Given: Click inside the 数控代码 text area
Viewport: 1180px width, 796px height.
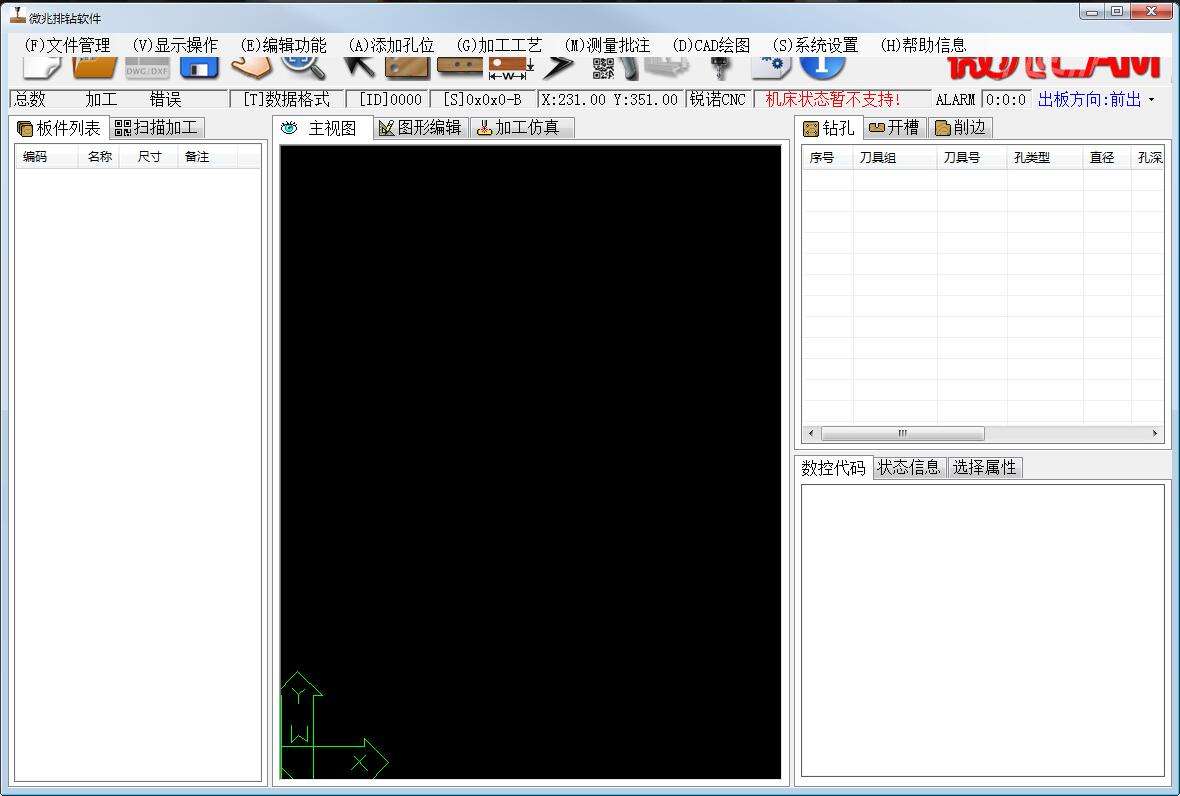Looking at the screenshot, I should click(x=982, y=630).
